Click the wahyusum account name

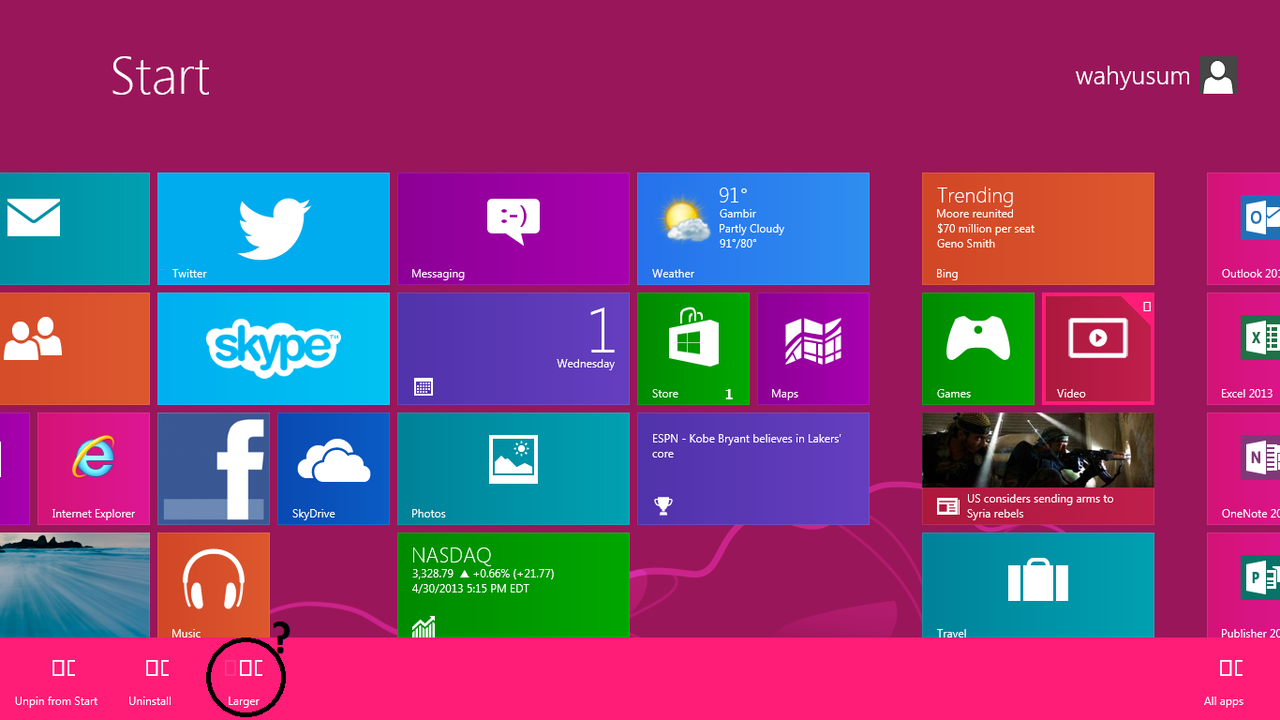1133,77
